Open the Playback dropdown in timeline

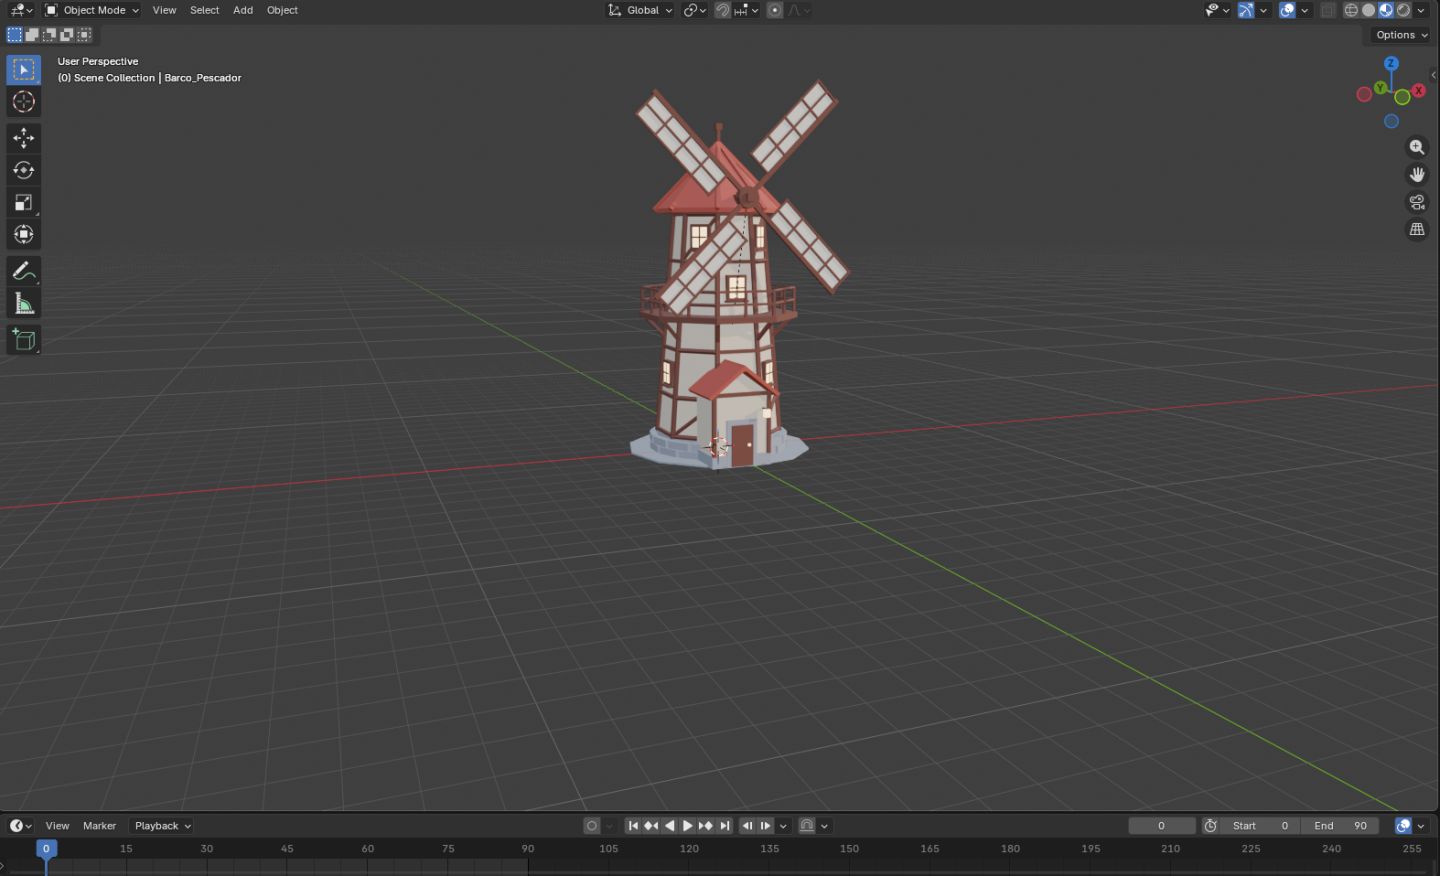pos(162,826)
